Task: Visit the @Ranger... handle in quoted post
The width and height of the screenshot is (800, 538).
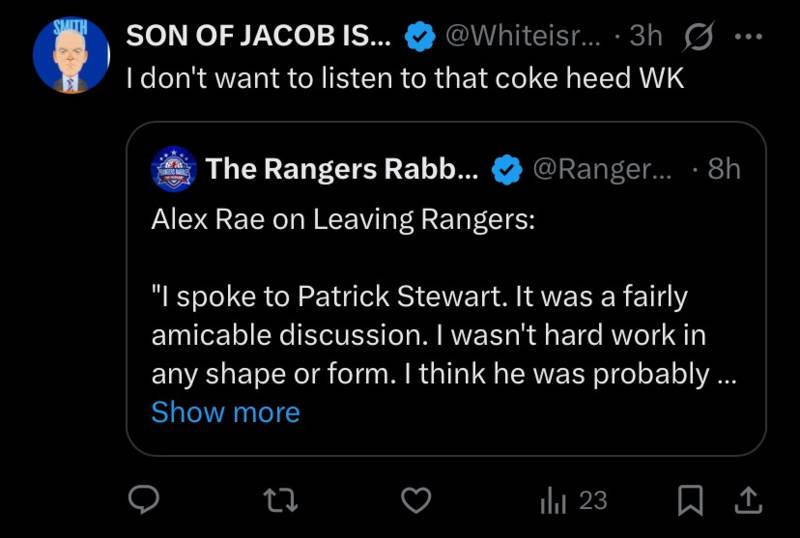Action: point(603,169)
